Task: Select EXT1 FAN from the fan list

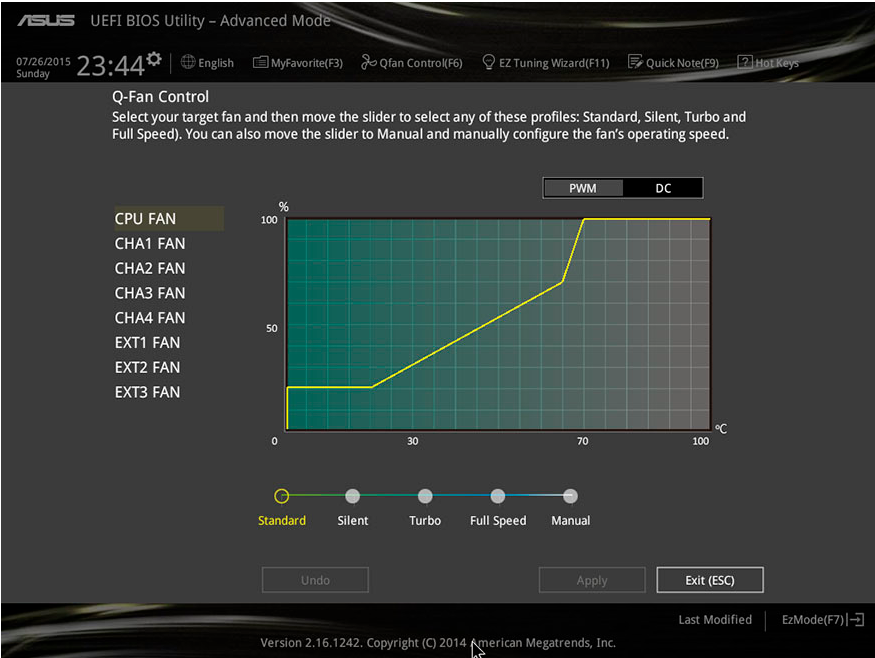Action: pyautogui.click(x=147, y=342)
